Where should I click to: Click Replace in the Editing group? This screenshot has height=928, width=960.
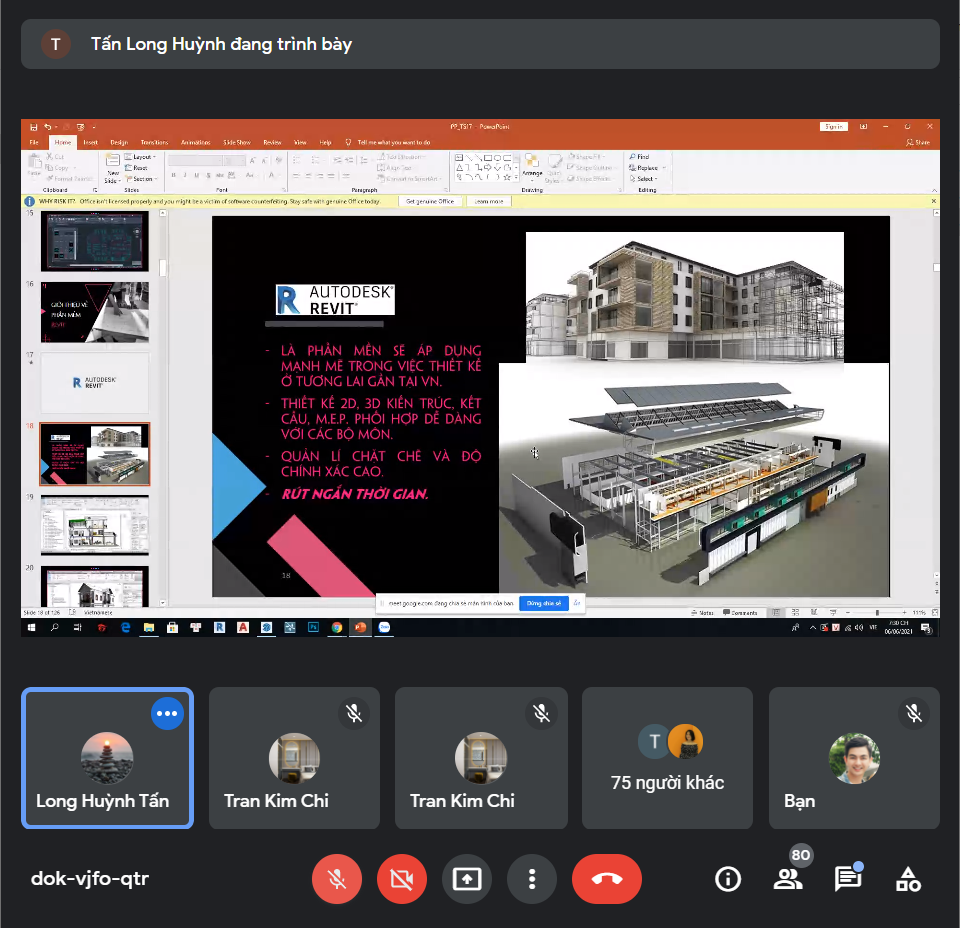[647, 168]
